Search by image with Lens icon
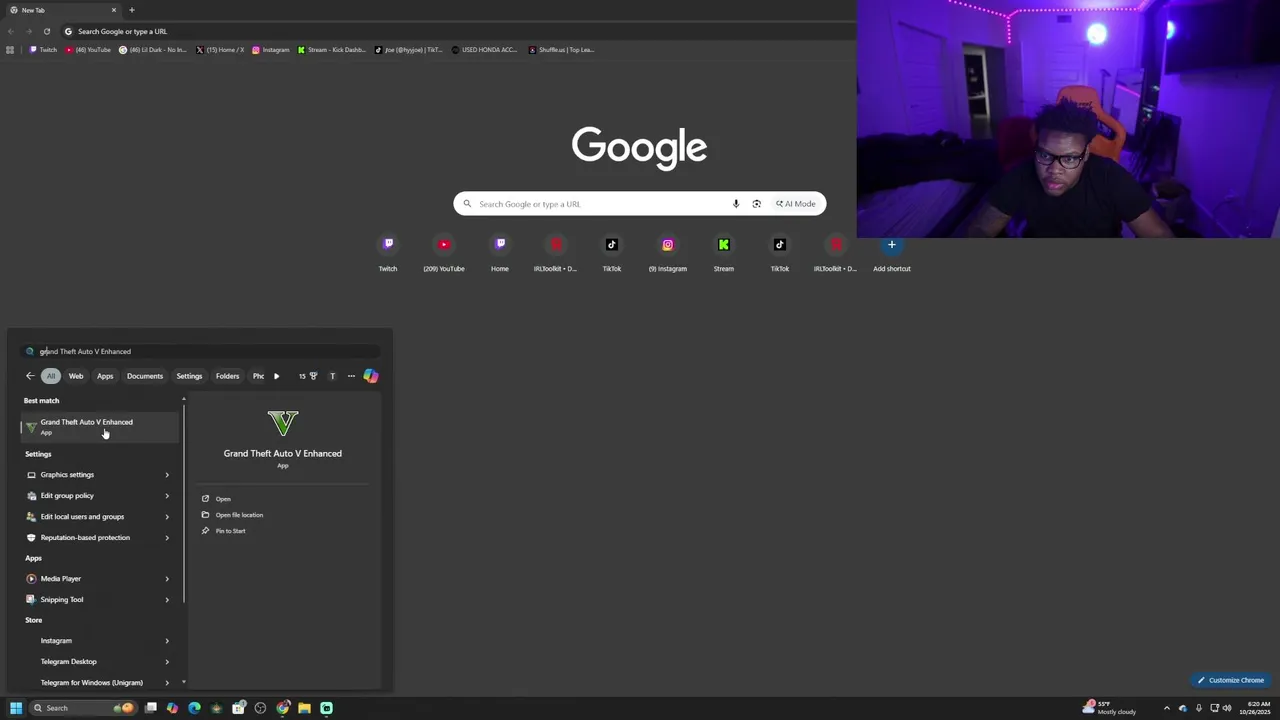This screenshot has width=1280, height=720. [x=756, y=204]
